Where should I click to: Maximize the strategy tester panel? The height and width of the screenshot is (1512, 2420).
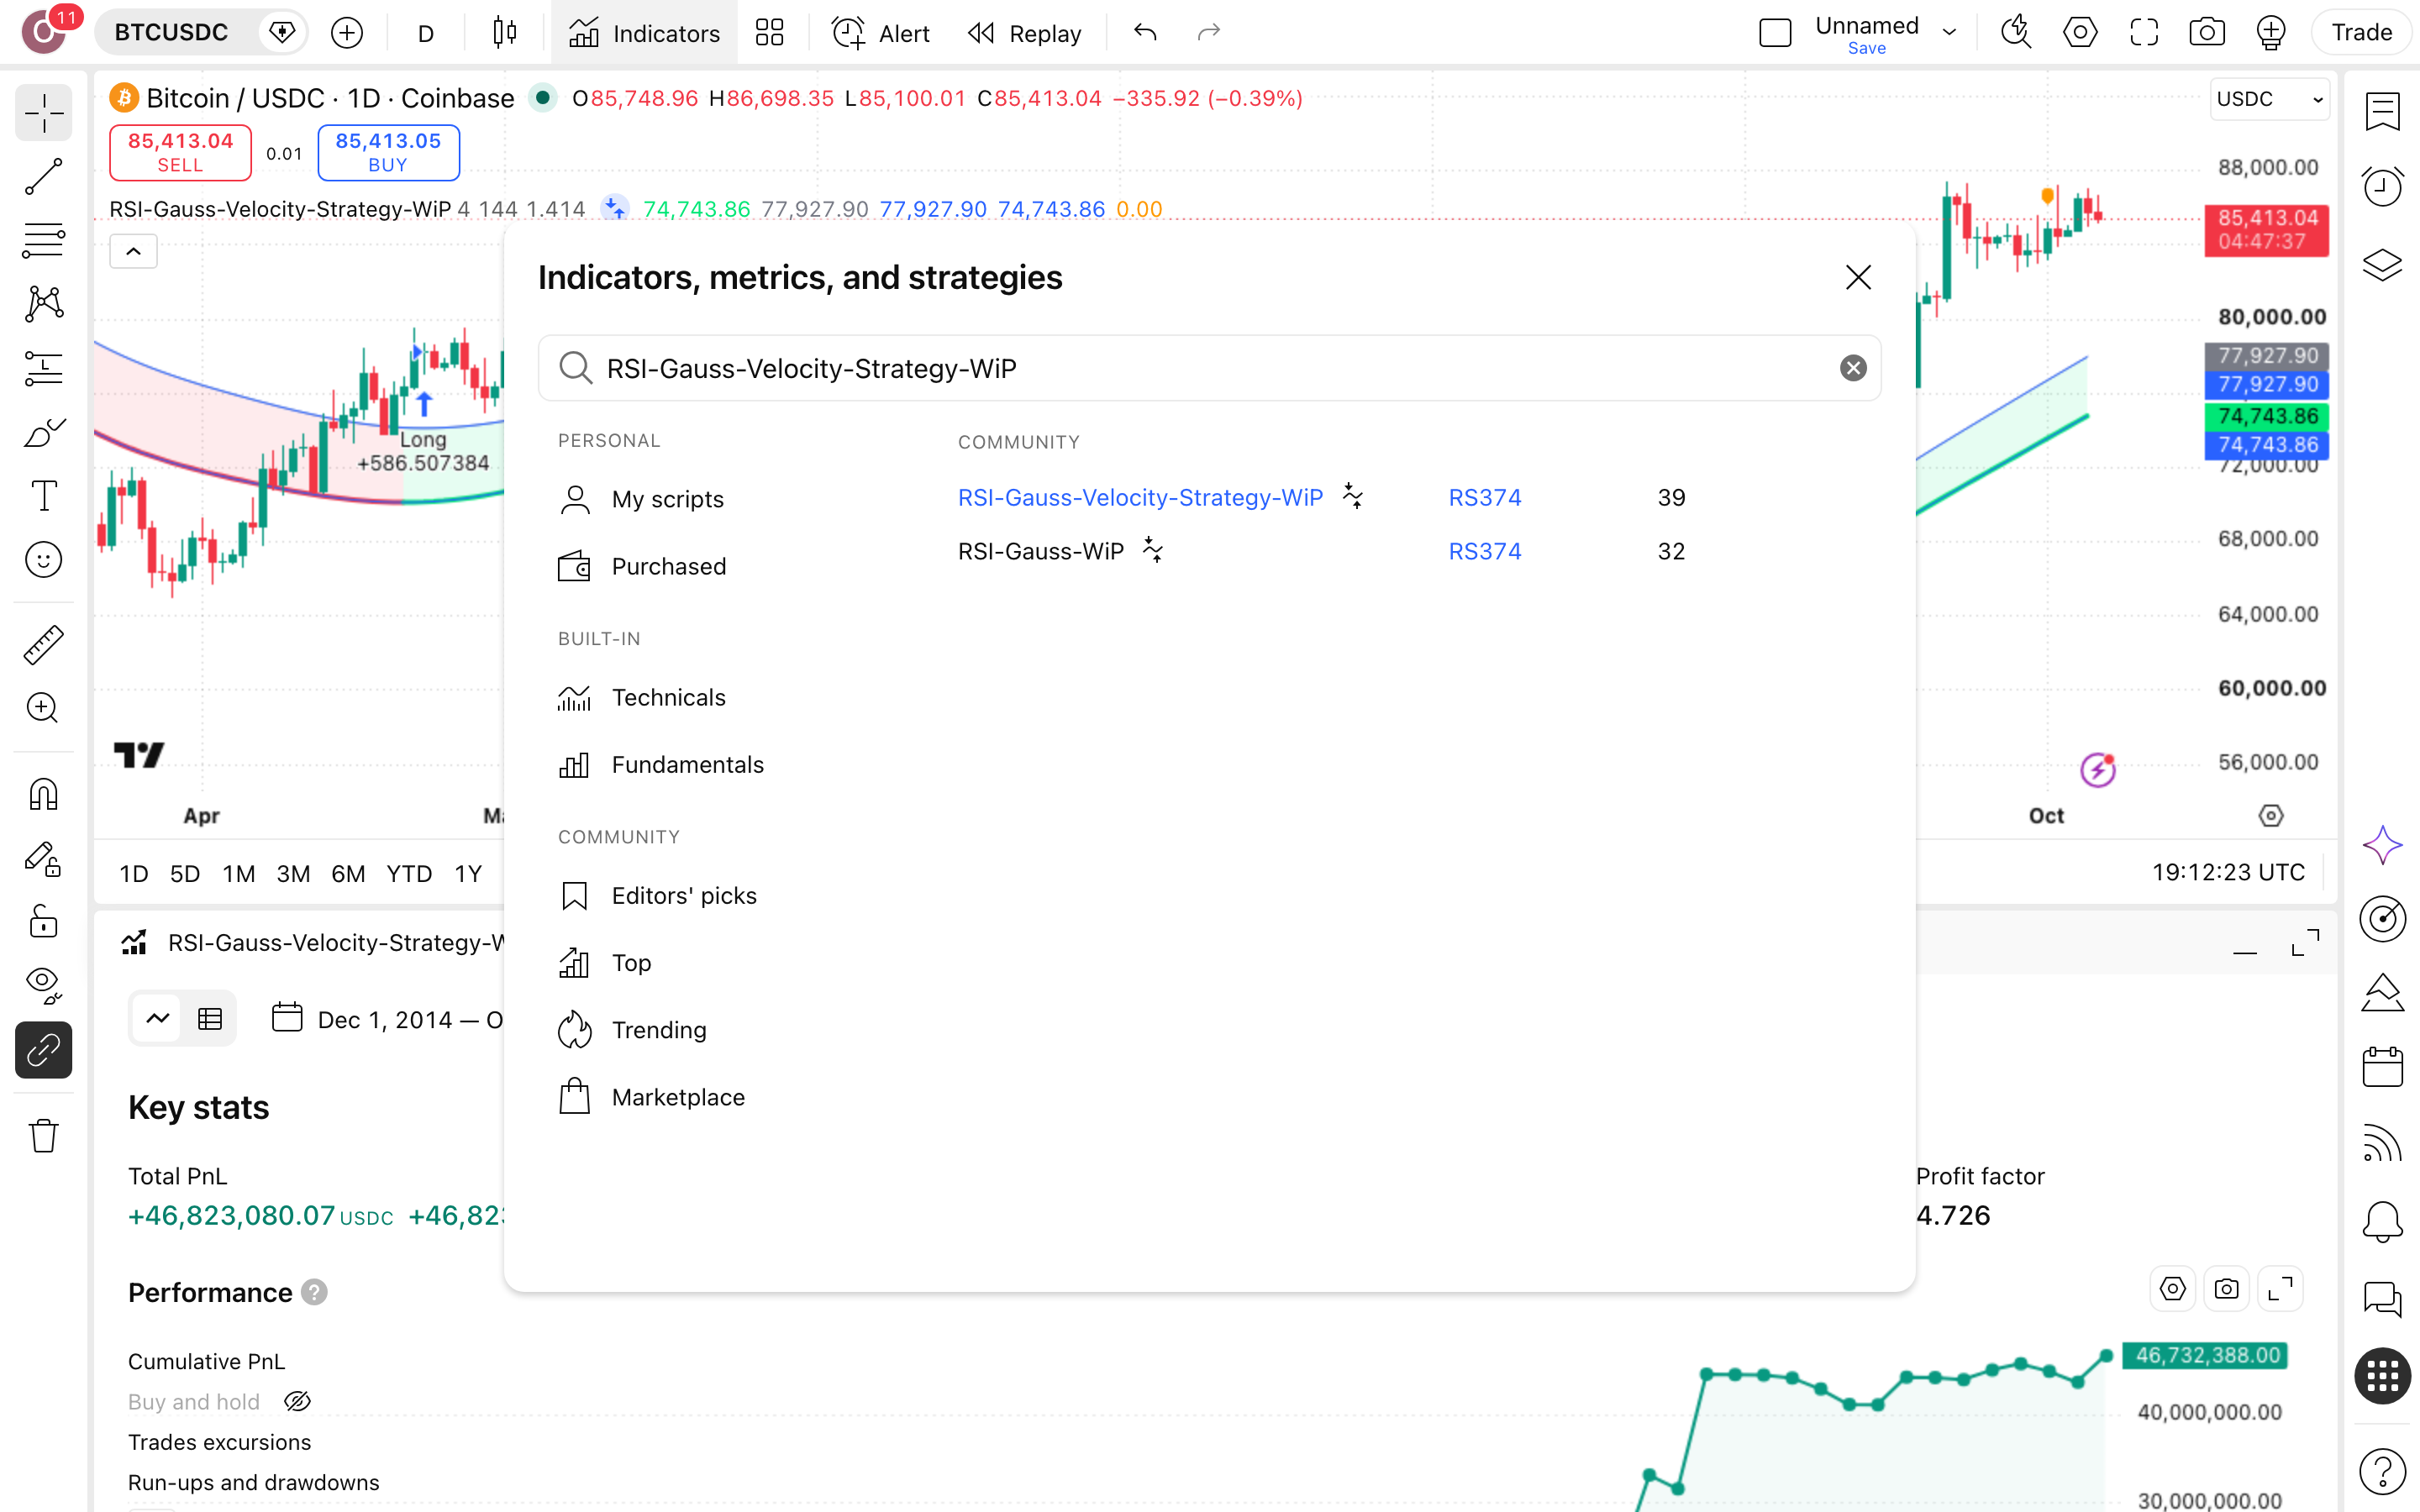click(2305, 943)
